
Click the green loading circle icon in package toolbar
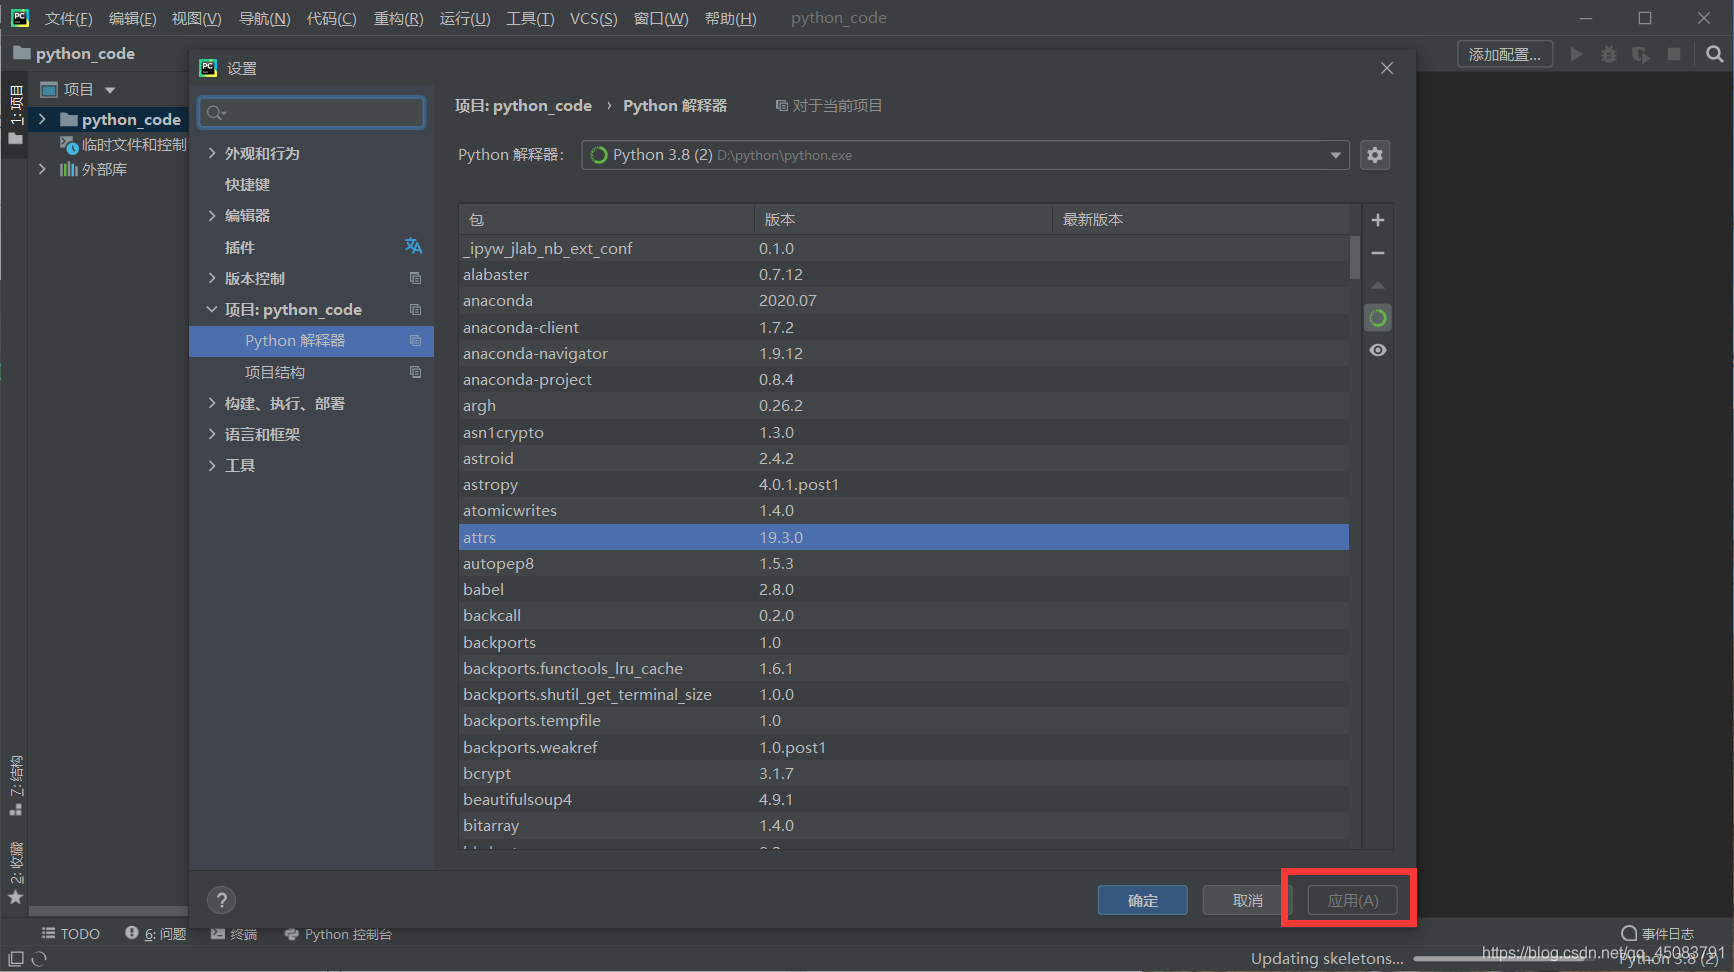1378,318
